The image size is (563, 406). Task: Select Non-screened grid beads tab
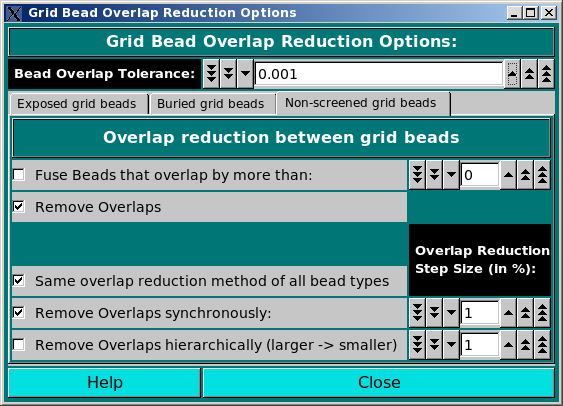coord(363,103)
